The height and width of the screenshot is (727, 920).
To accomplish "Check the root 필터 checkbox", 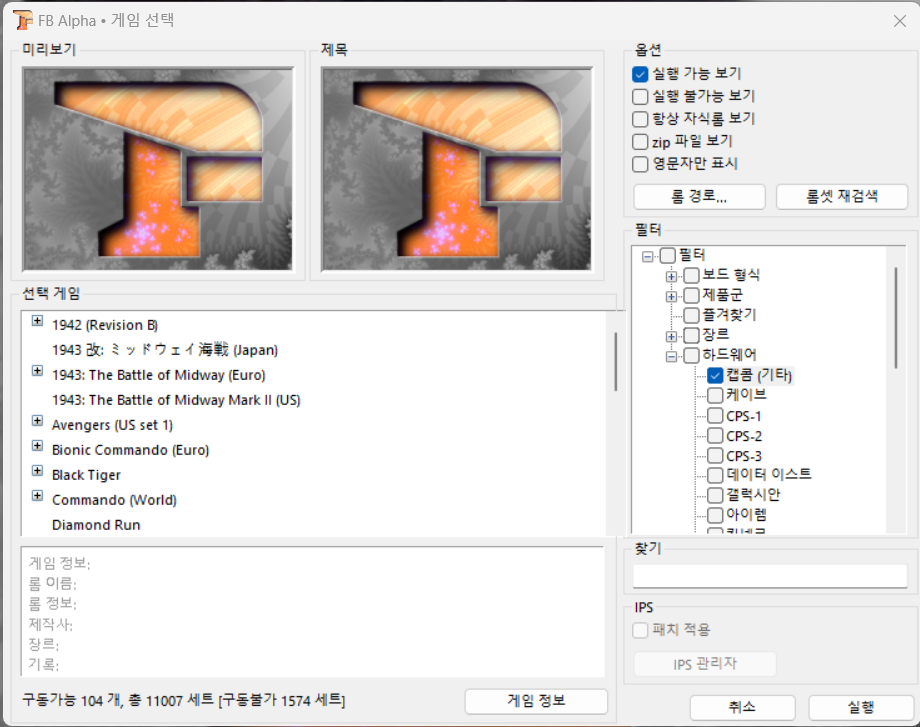I will coord(668,255).
